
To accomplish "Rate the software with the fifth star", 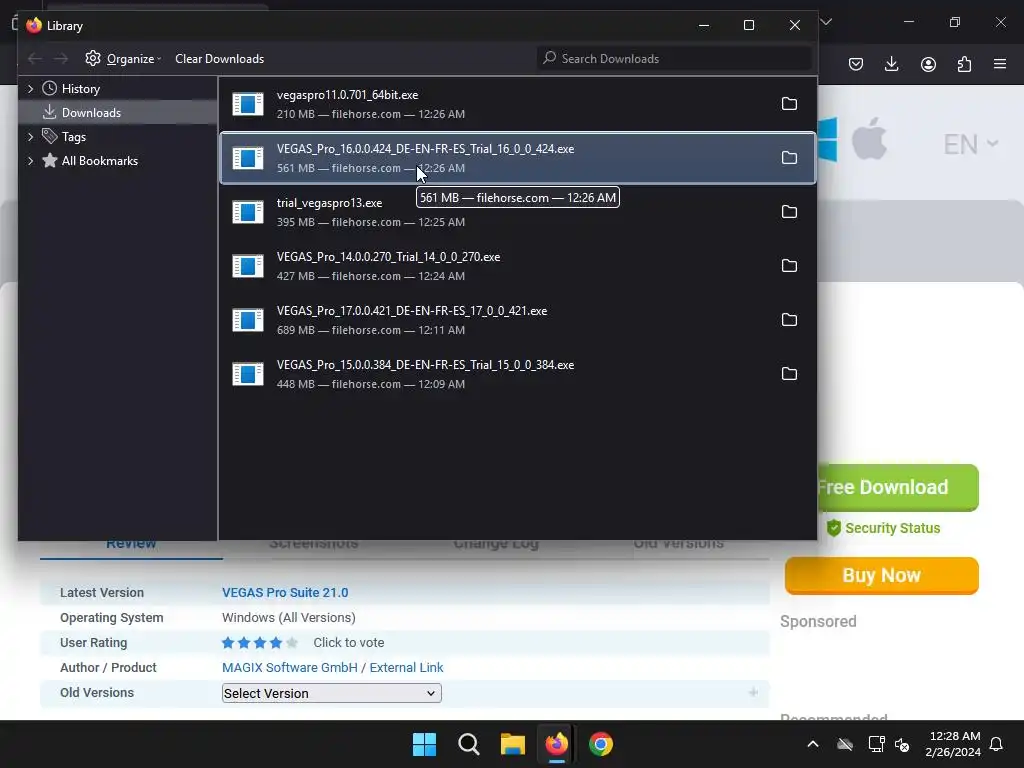I will coord(291,643).
